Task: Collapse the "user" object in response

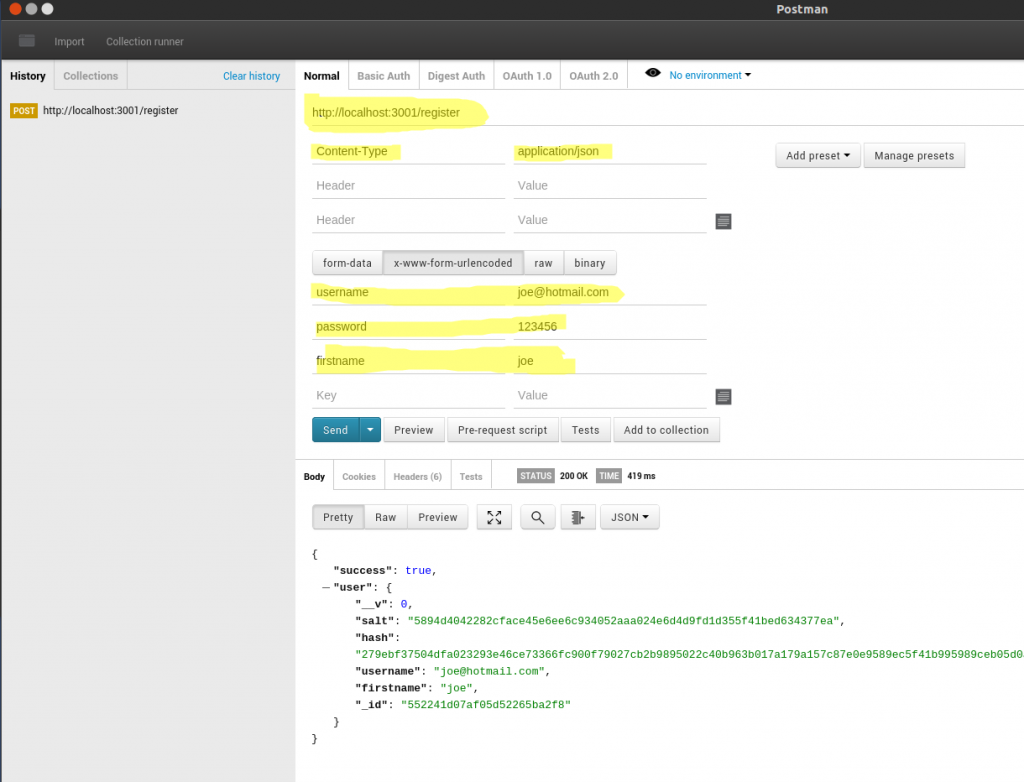Action: coord(325,587)
